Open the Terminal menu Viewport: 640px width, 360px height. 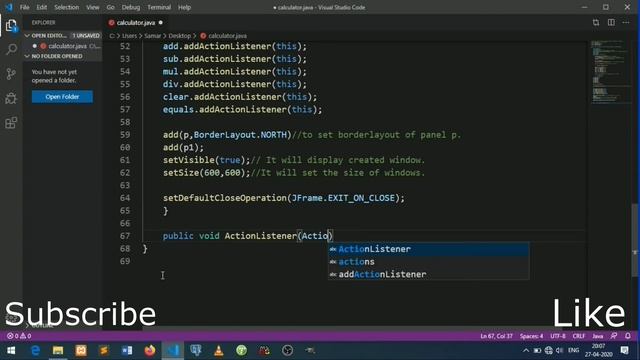pos(159,7)
